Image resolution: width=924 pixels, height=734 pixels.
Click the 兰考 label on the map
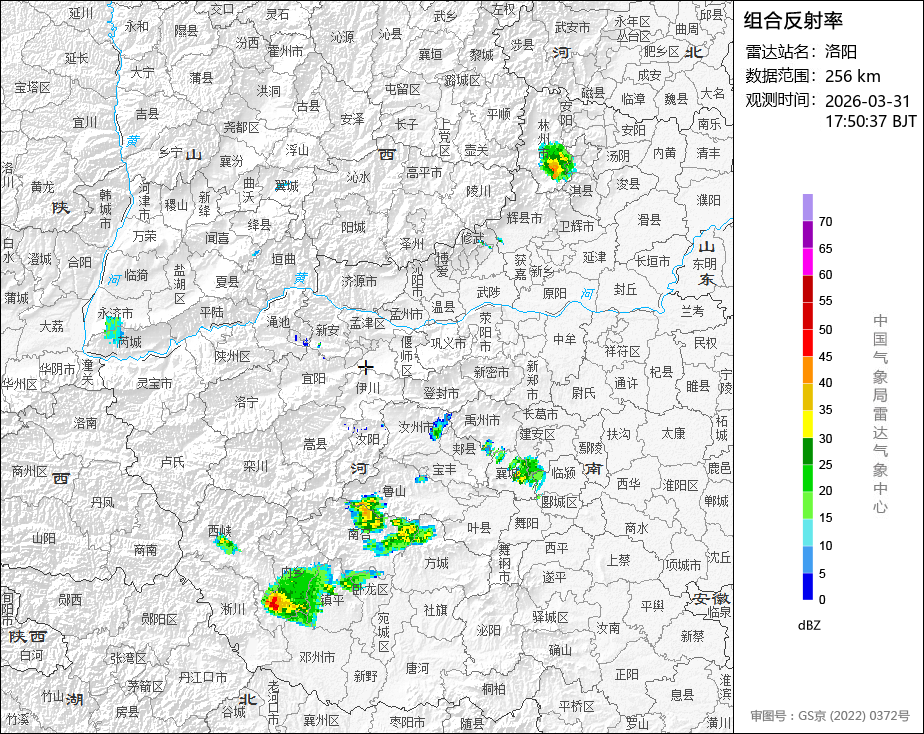tap(692, 312)
